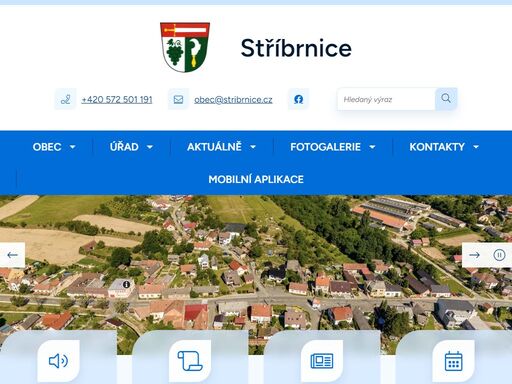Click the envelope email icon
Screen dimensions: 512x384
point(178,99)
